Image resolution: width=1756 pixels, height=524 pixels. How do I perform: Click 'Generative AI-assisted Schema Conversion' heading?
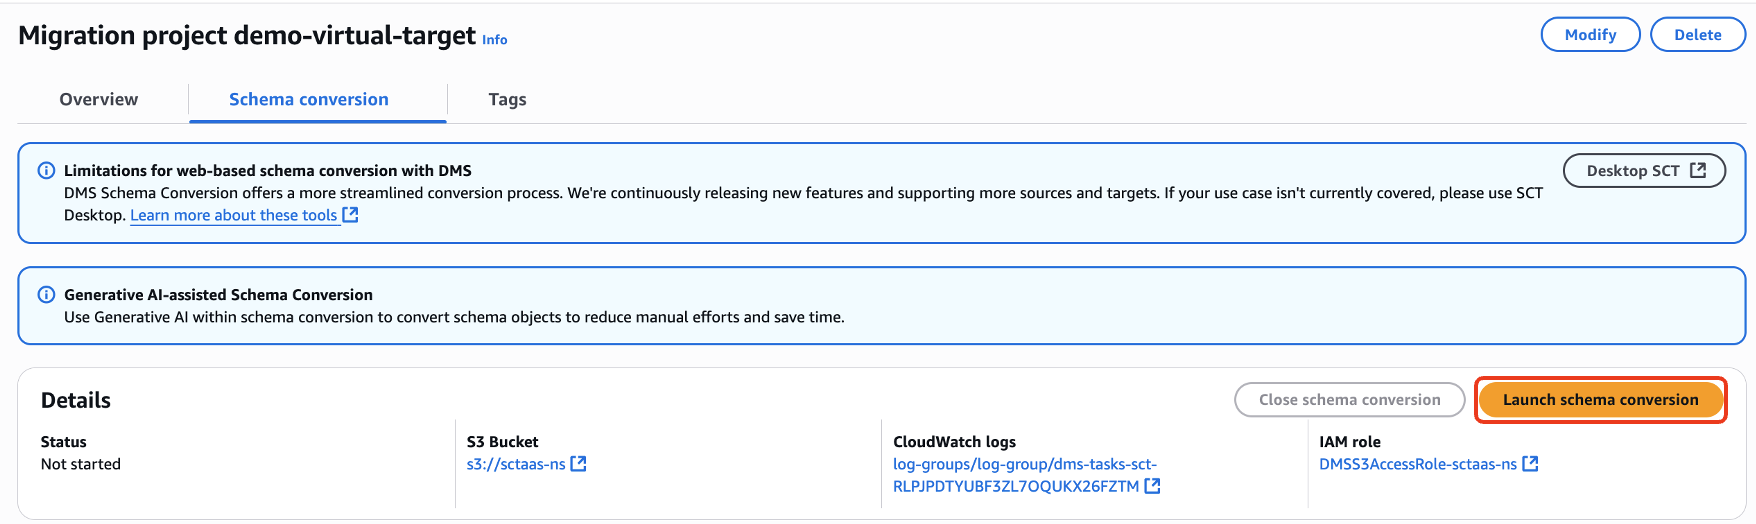point(218,294)
